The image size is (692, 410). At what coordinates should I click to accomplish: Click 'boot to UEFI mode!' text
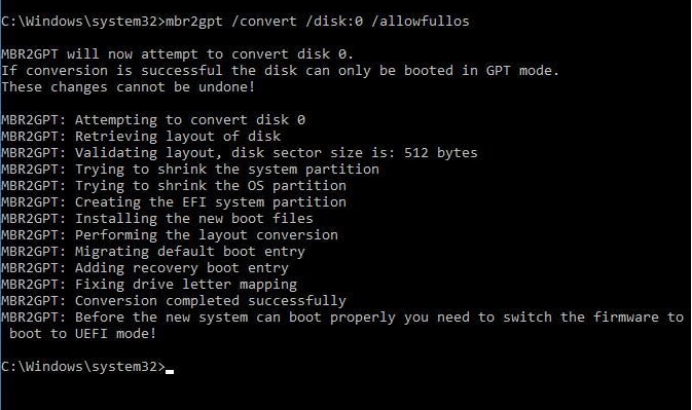pyautogui.click(x=83, y=334)
